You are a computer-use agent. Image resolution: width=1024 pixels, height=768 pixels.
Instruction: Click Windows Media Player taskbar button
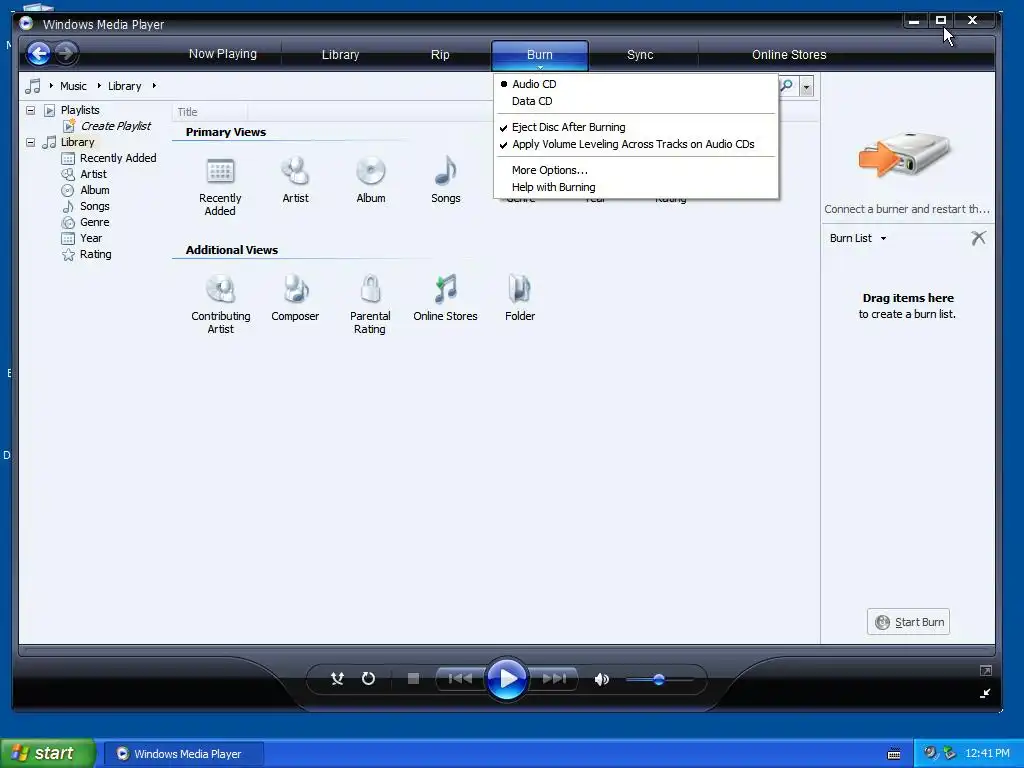183,754
